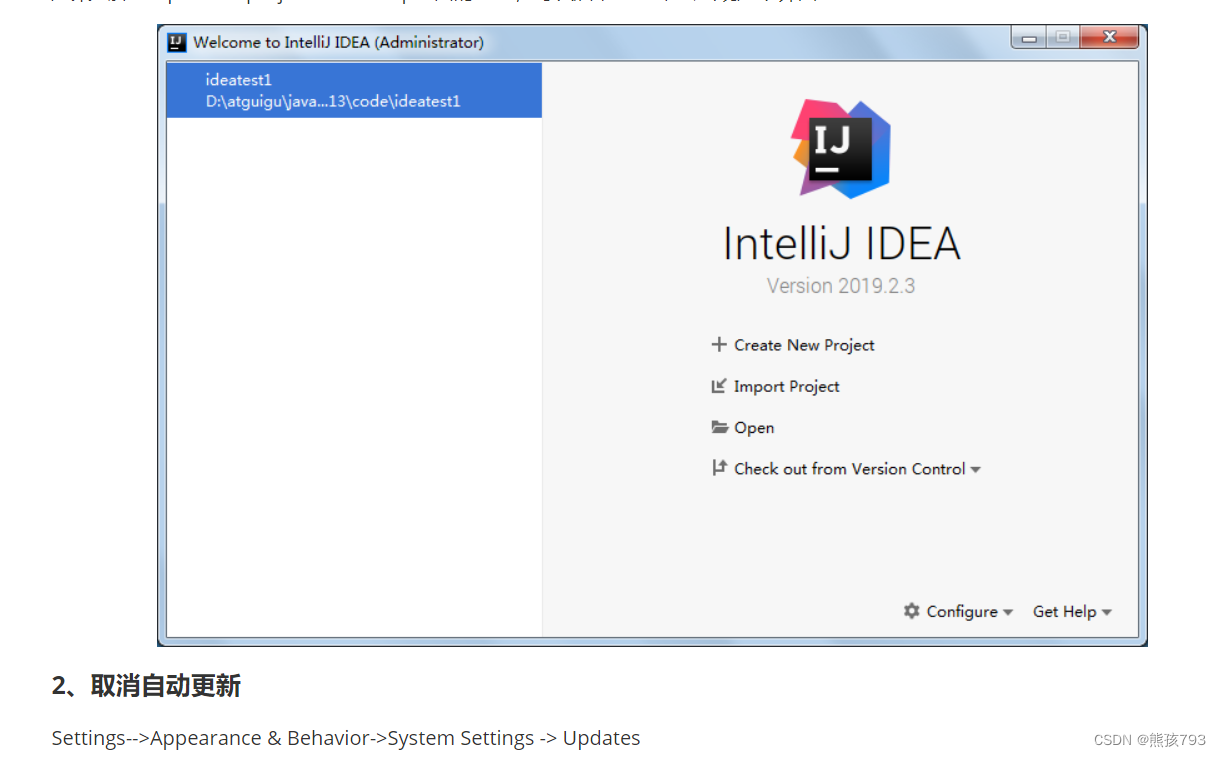The image size is (1221, 757).
Task: Maximize the Welcome window
Action: [x=1062, y=38]
